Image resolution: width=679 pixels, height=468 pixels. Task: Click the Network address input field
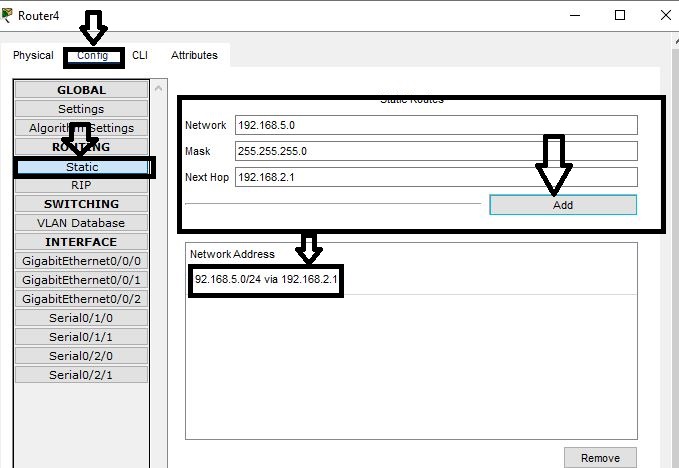pyautogui.click(x=436, y=125)
